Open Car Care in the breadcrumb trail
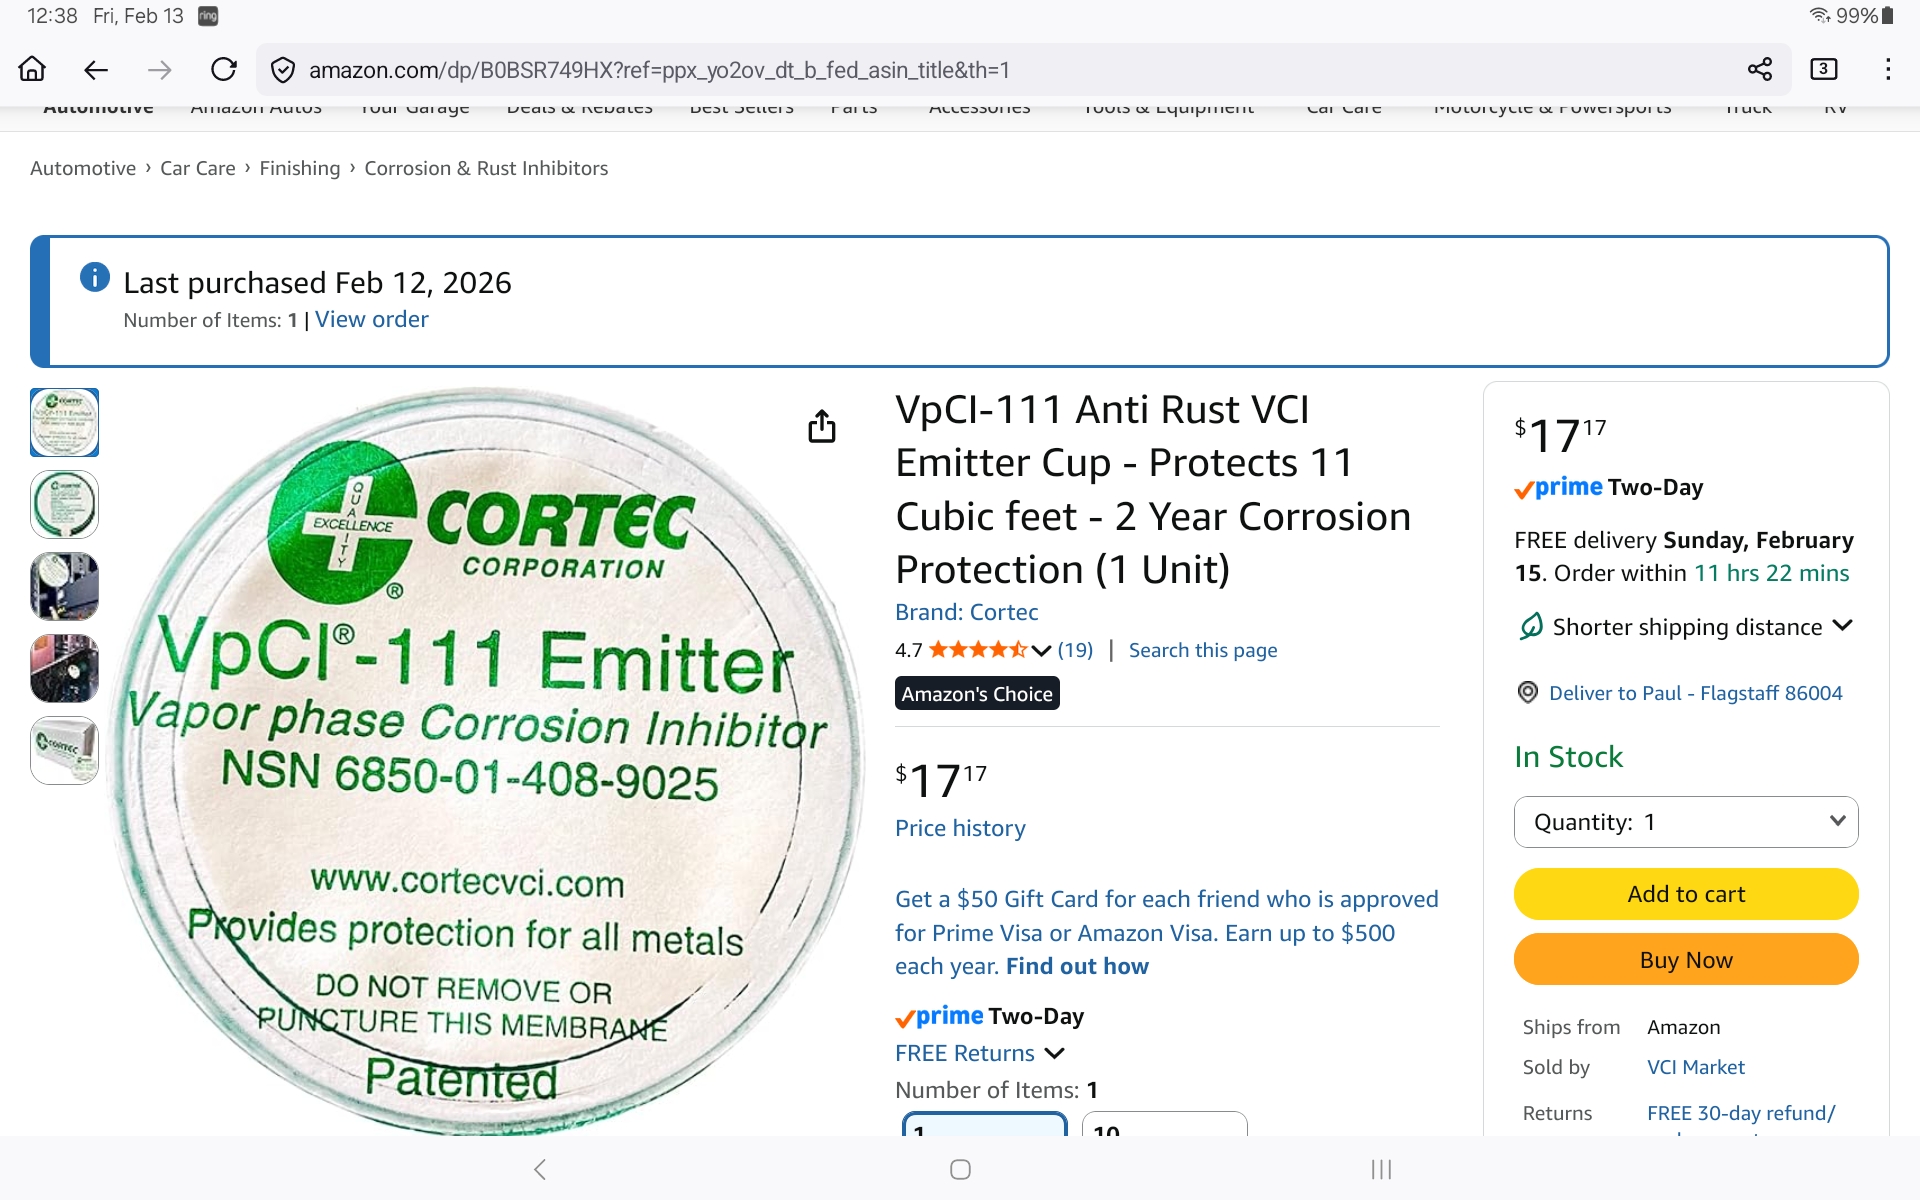 tap(197, 168)
